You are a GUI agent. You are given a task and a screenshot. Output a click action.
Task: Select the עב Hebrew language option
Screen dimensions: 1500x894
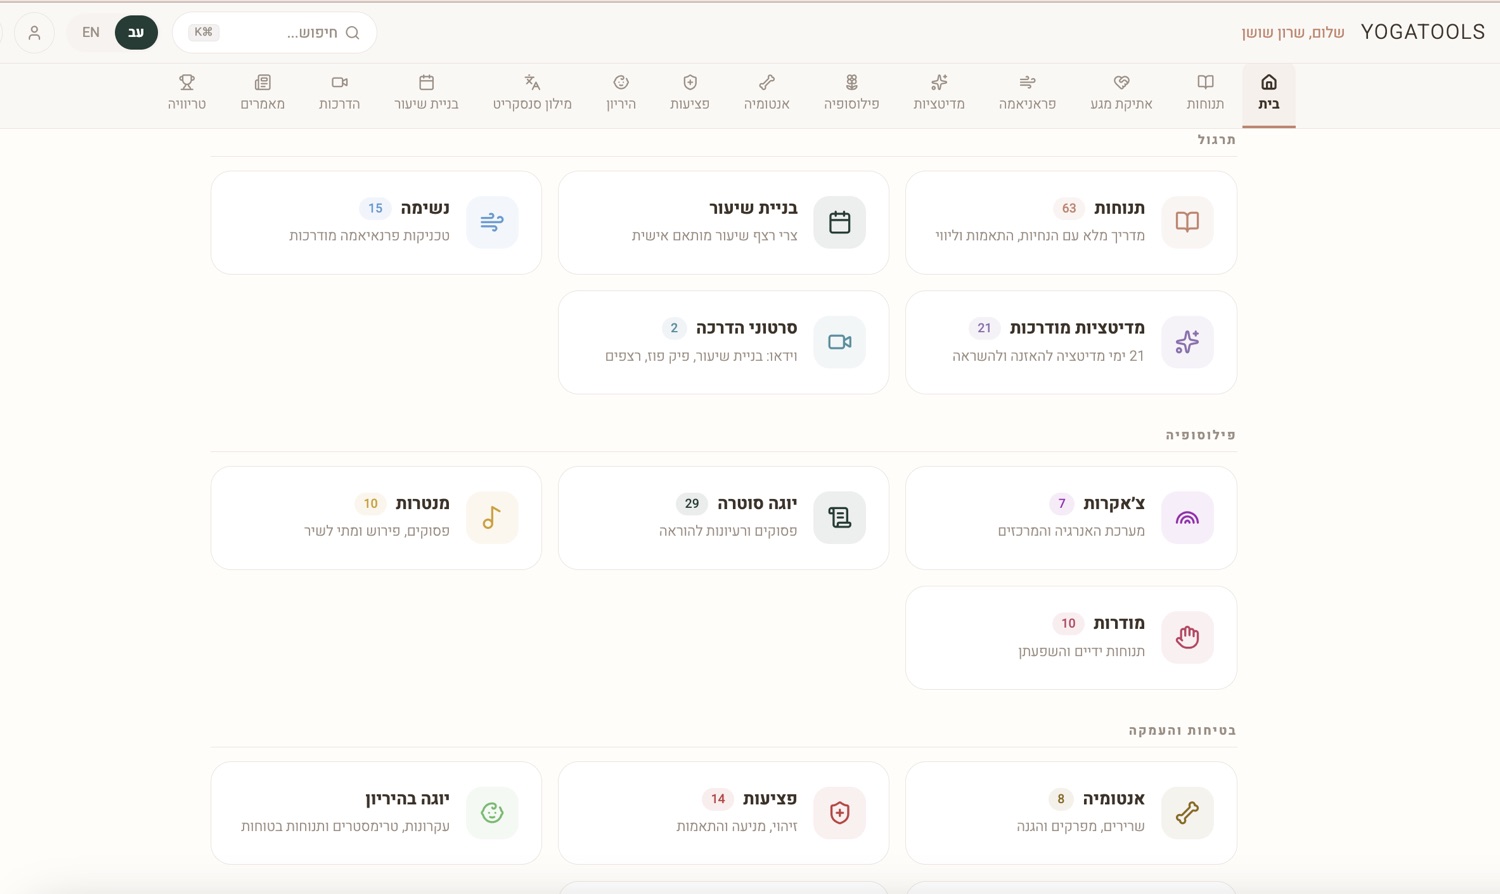pyautogui.click(x=136, y=32)
